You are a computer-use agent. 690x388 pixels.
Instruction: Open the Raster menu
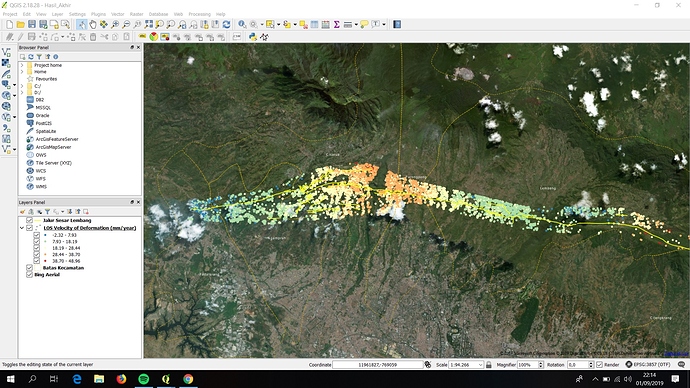point(136,14)
